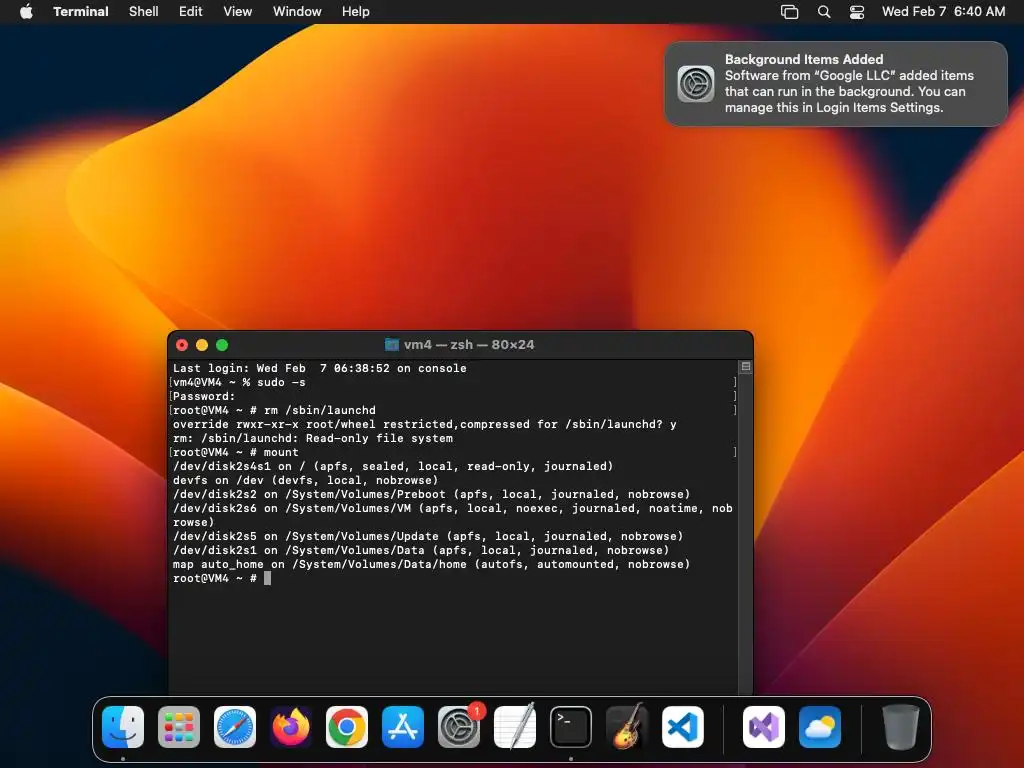Screen dimensions: 1024x768
Task: Open Control Center in menu bar
Action: [857, 12]
